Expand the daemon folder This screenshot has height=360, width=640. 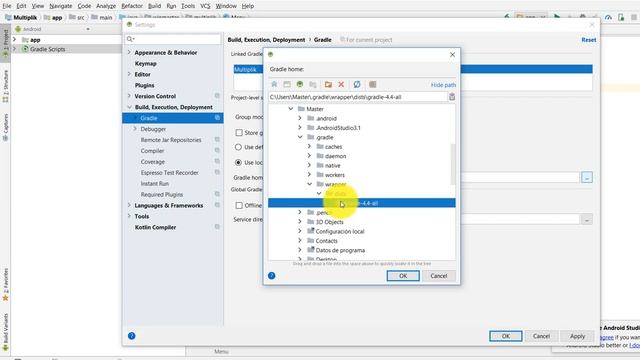click(309, 156)
